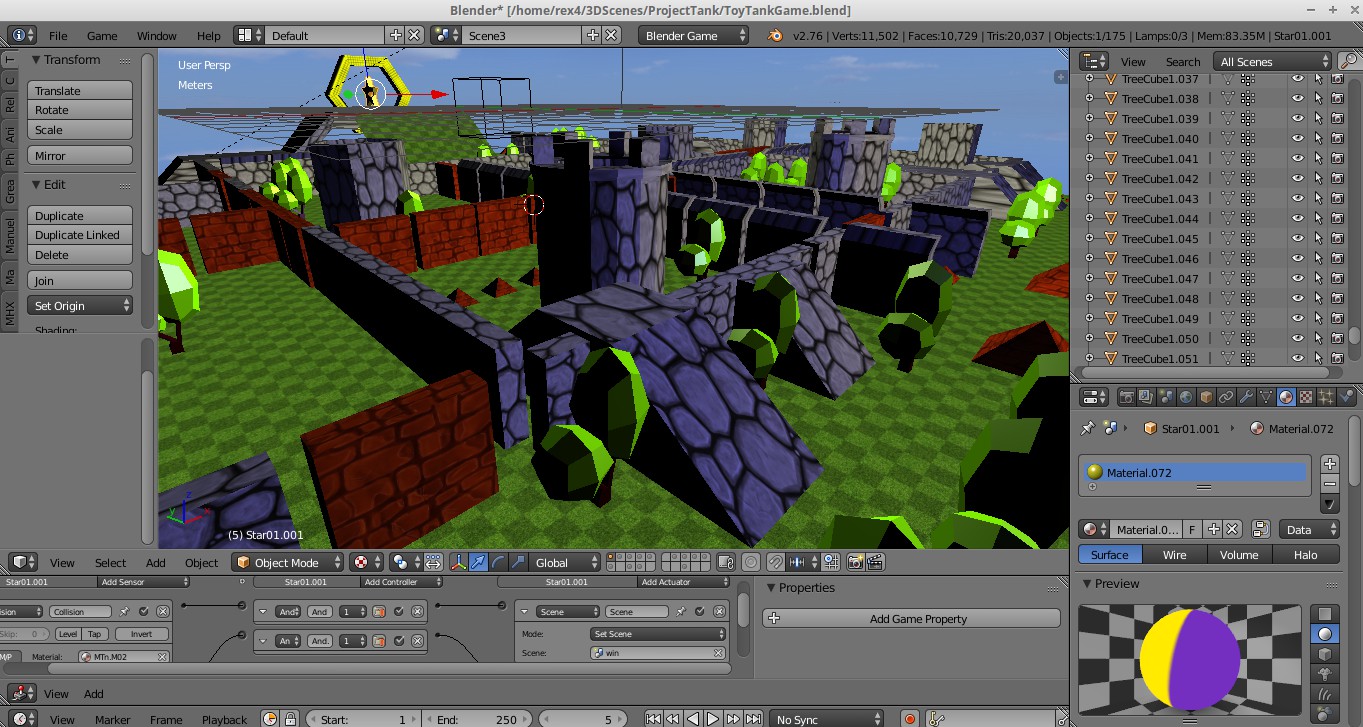
Task: Toggle renderability camera for TreeCube1.046
Action: click(x=1337, y=259)
